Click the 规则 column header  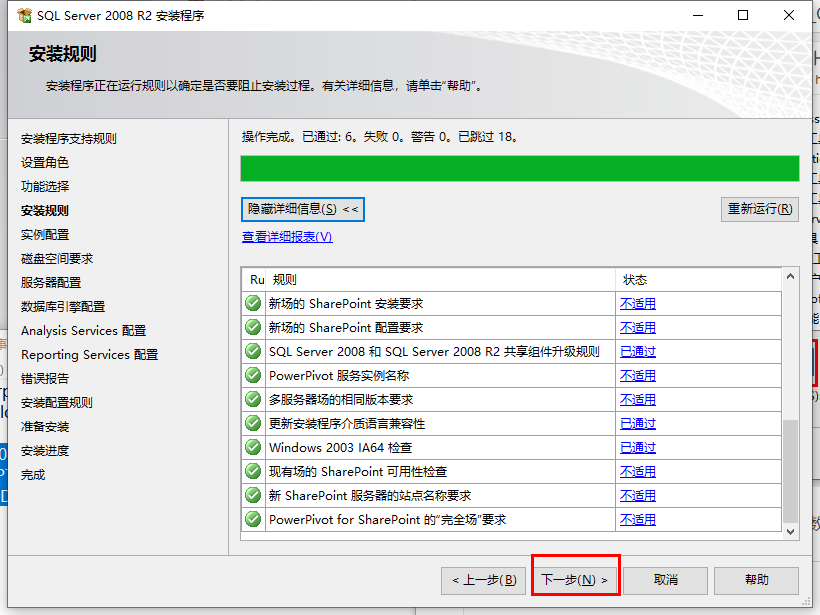point(440,280)
